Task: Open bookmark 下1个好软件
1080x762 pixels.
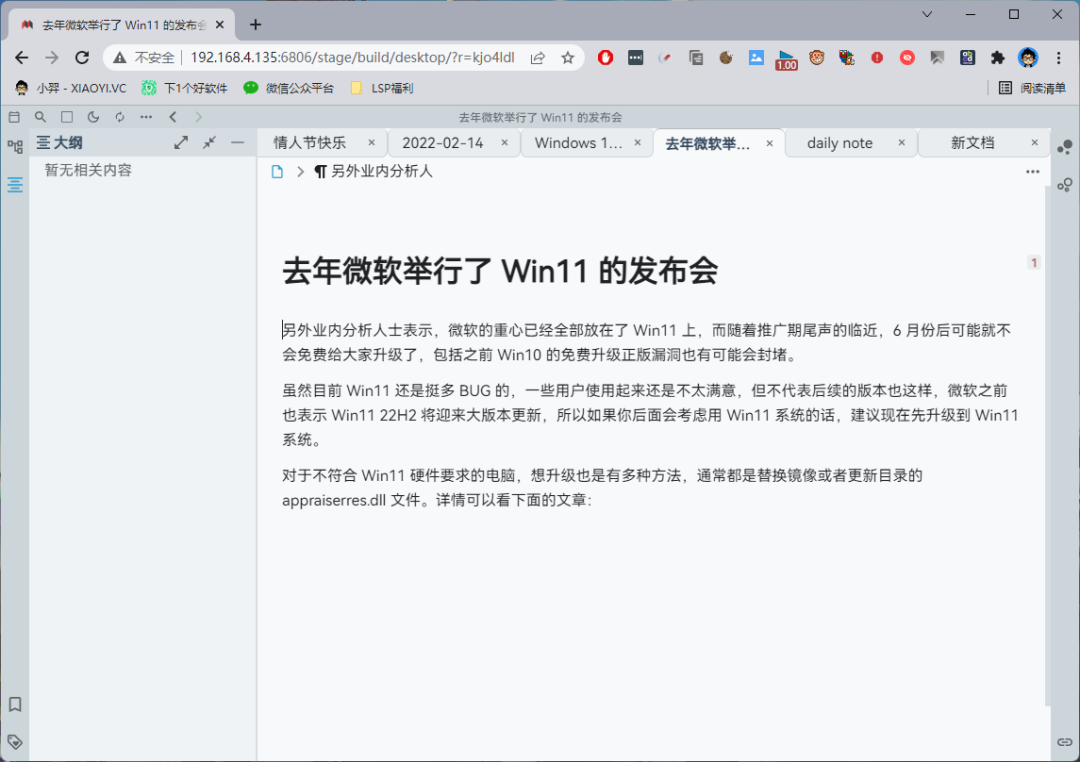Action: 185,88
